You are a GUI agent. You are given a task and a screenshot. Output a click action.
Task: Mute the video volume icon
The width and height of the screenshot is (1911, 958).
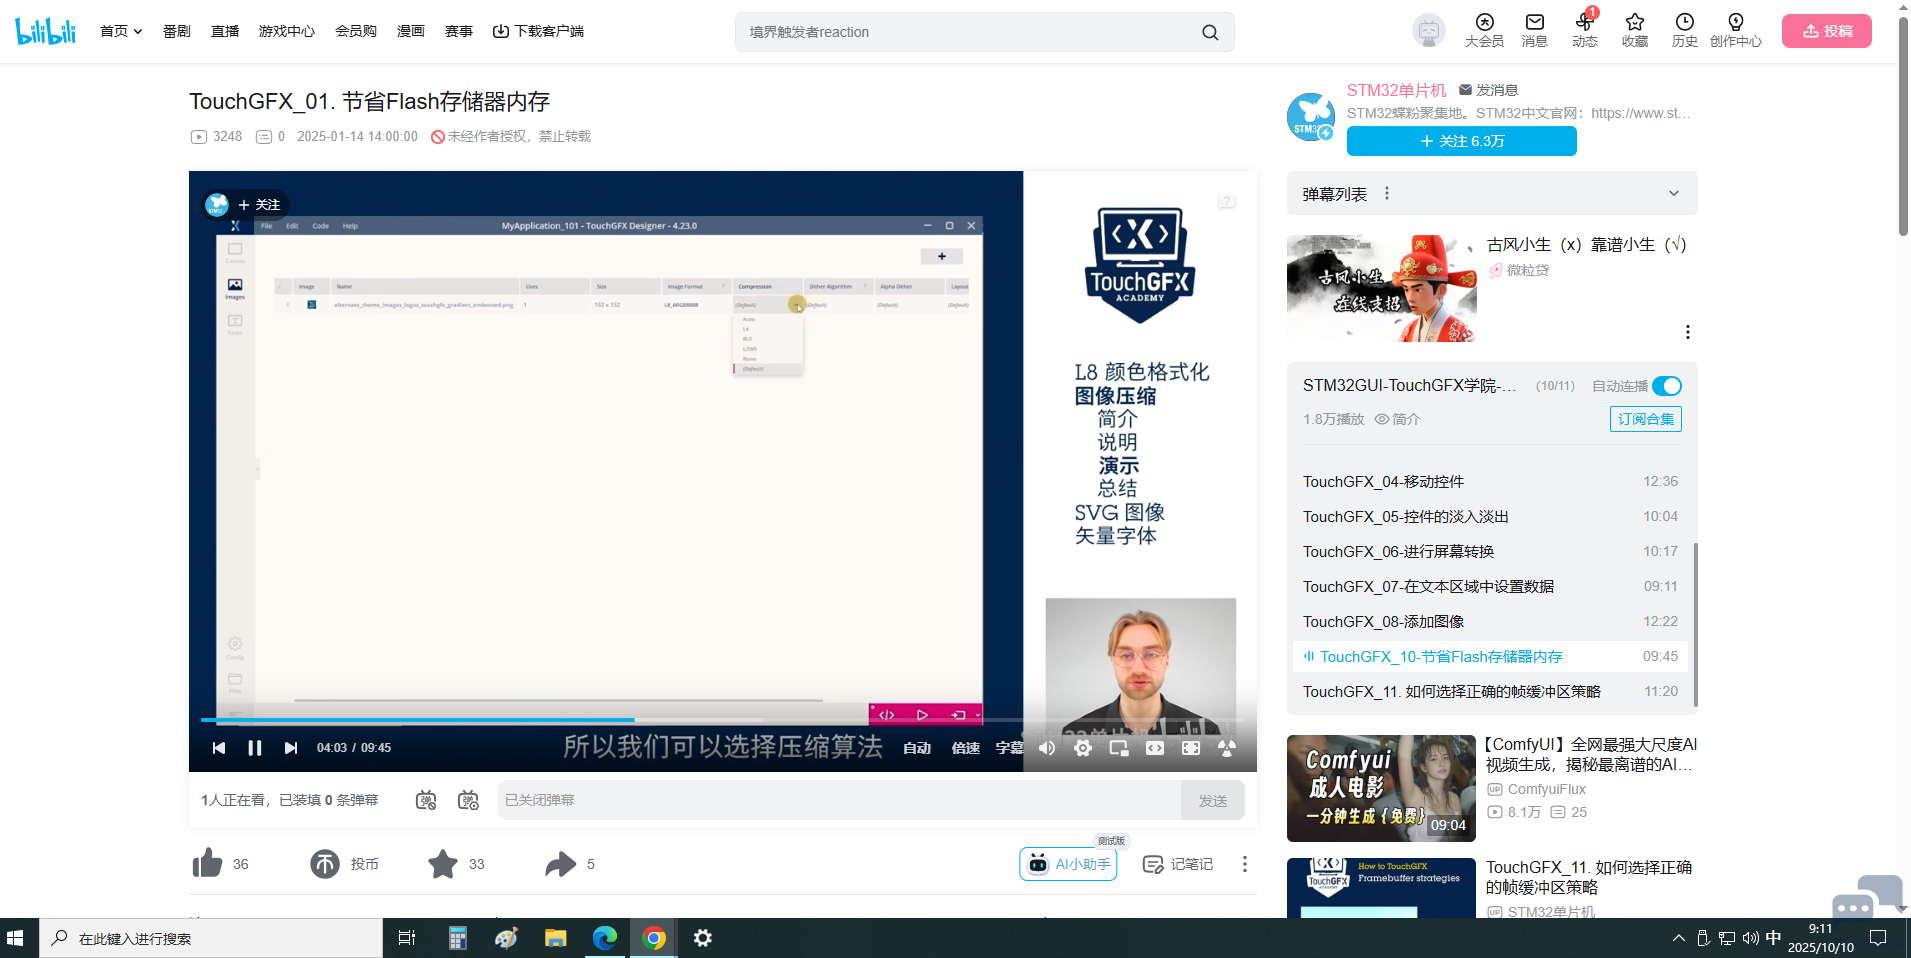tap(1047, 748)
